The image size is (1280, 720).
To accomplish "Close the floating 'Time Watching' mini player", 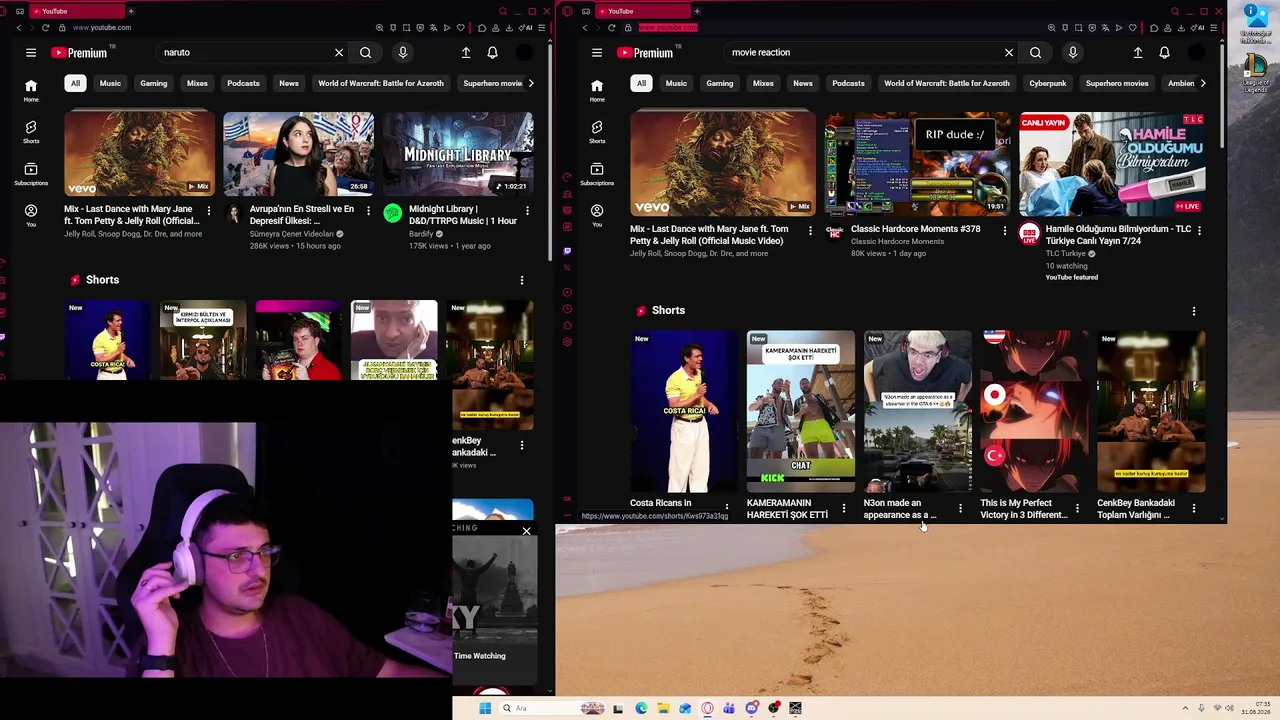I will [526, 531].
